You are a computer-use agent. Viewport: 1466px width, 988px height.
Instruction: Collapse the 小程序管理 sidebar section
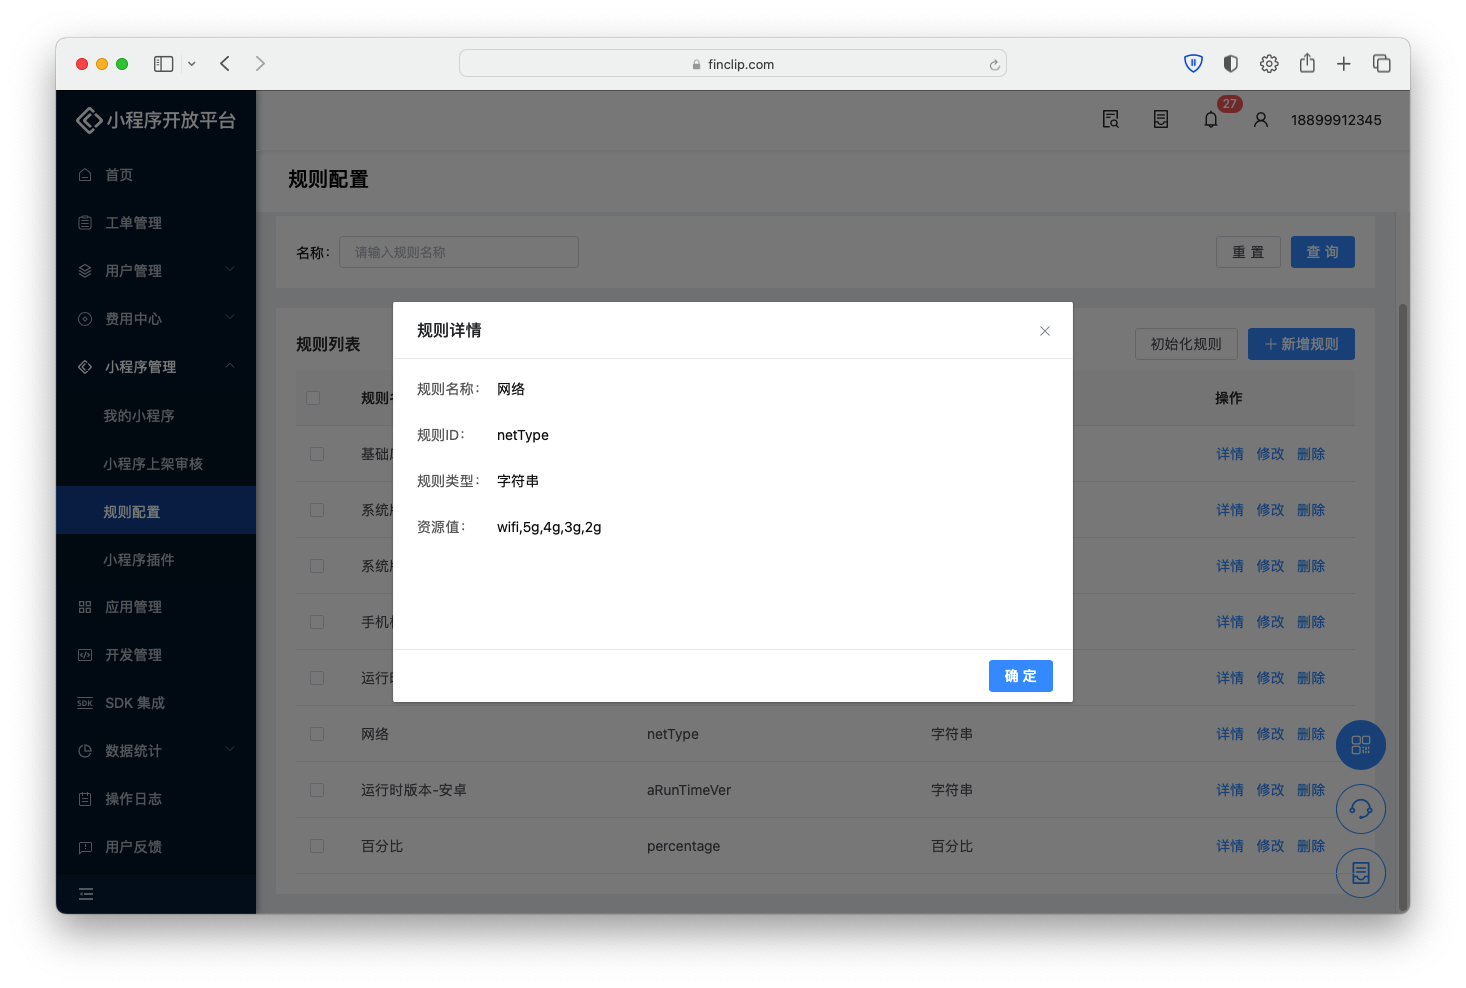pyautogui.click(x=155, y=367)
